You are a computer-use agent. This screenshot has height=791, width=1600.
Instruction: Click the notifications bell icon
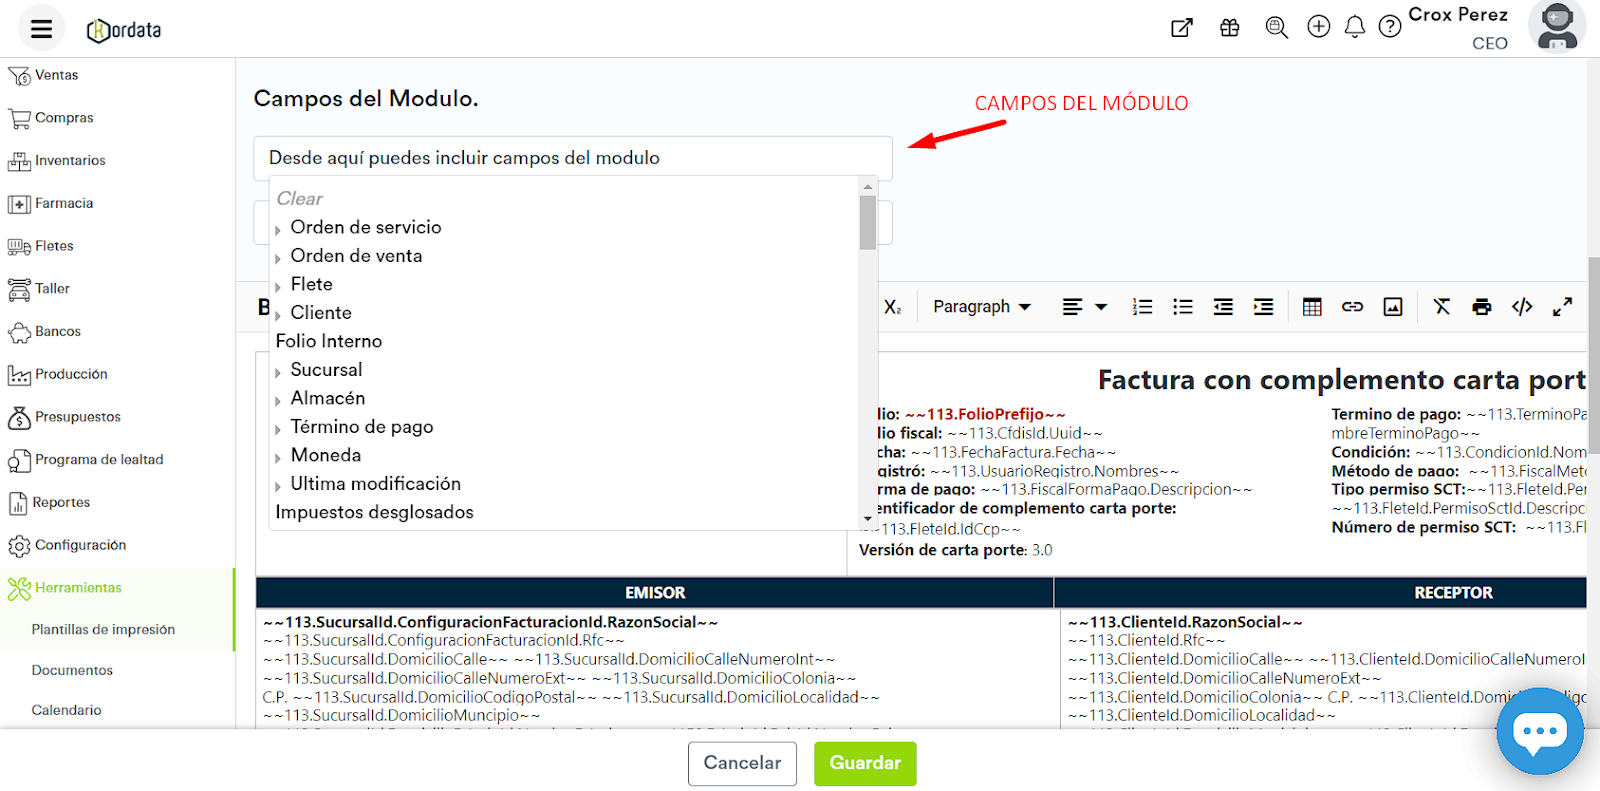[1354, 27]
